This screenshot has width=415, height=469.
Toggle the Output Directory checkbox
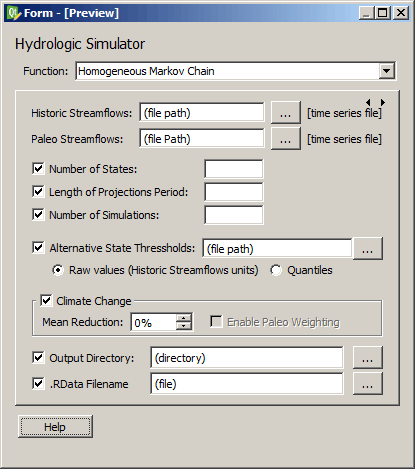click(x=38, y=358)
